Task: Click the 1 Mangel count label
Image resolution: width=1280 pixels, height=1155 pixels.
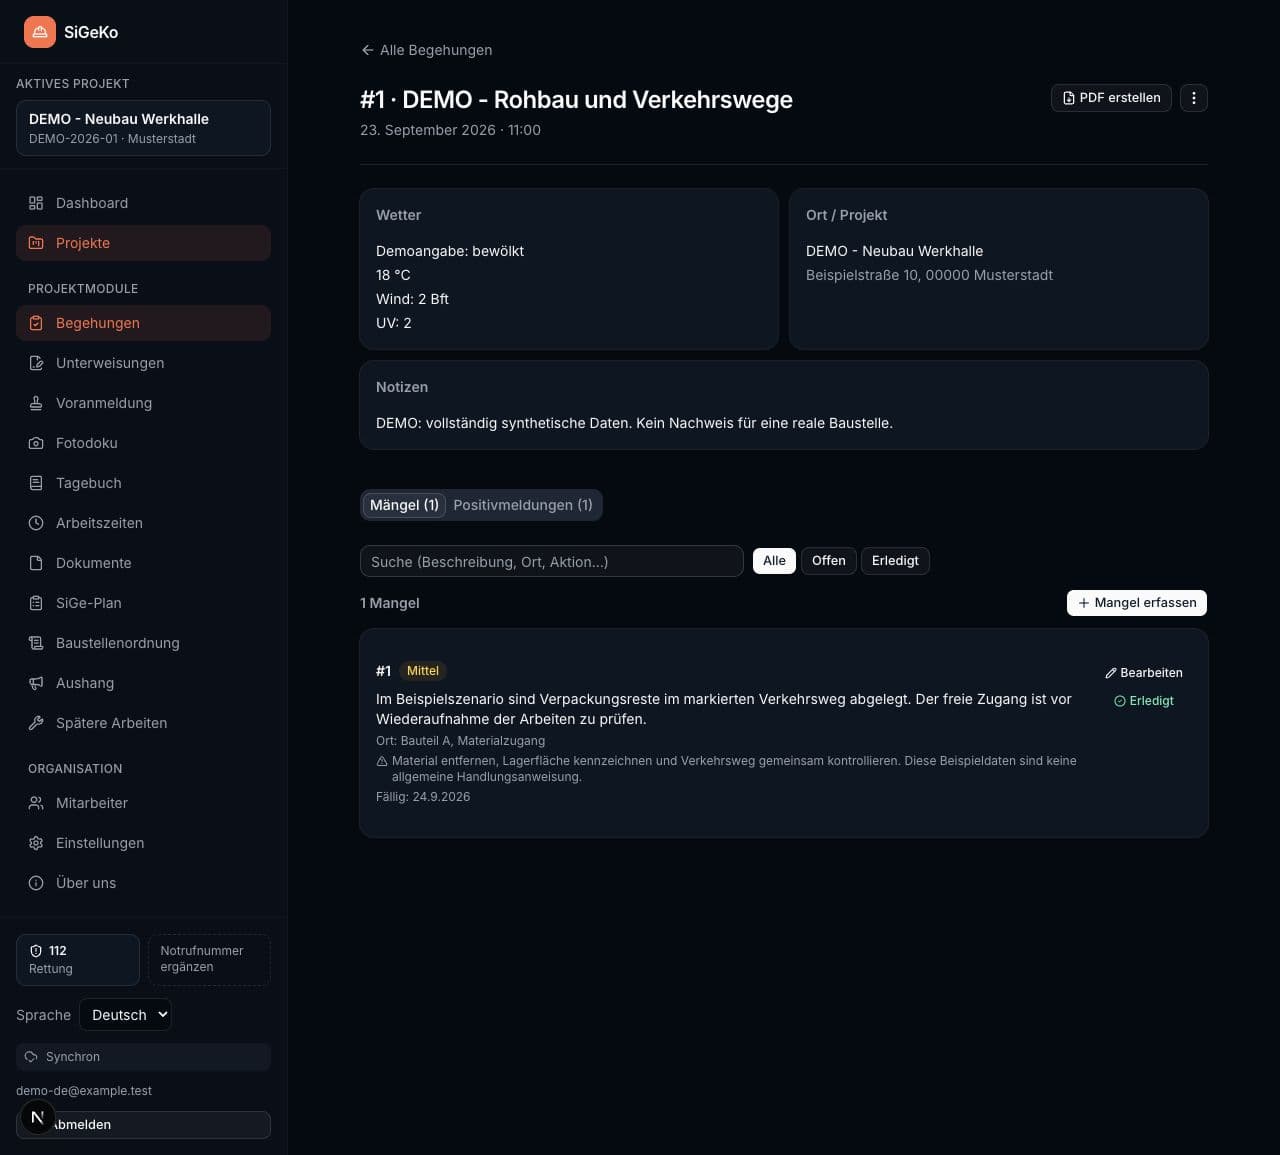Action: pos(390,603)
